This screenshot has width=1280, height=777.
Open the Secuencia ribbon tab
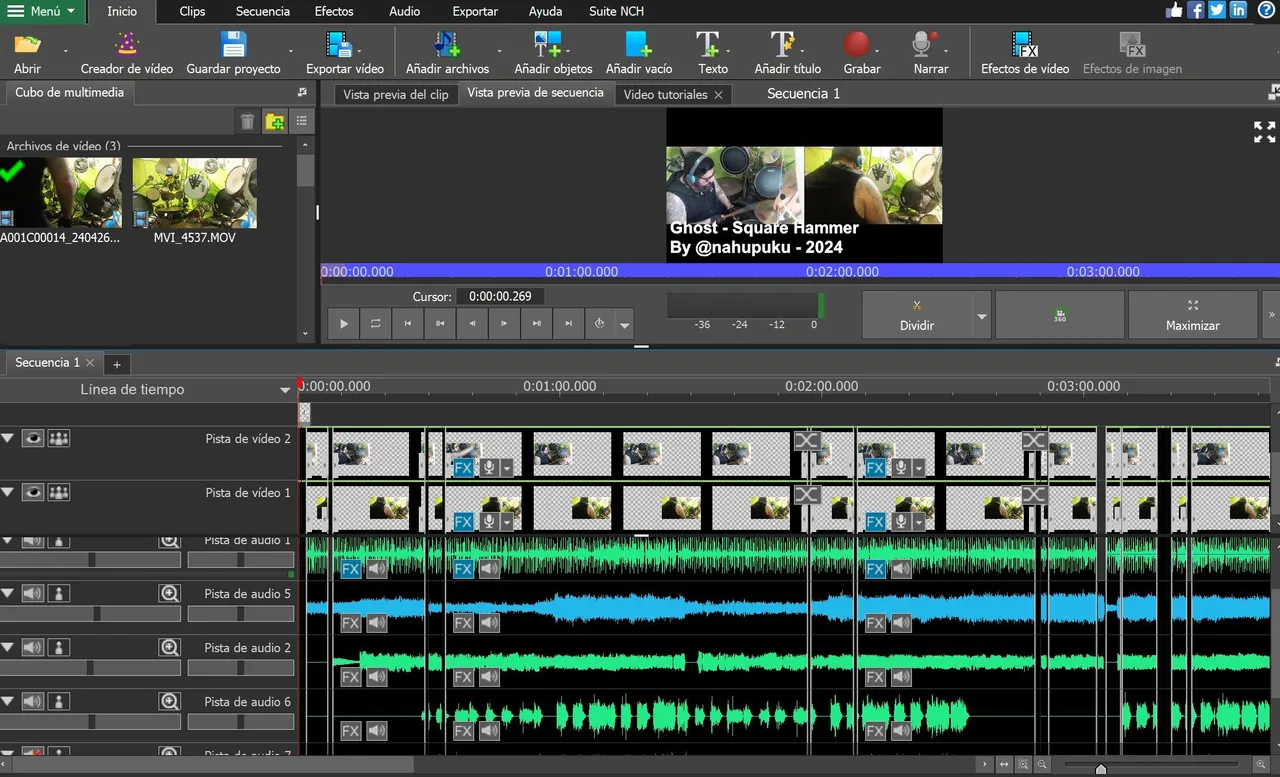tap(263, 11)
